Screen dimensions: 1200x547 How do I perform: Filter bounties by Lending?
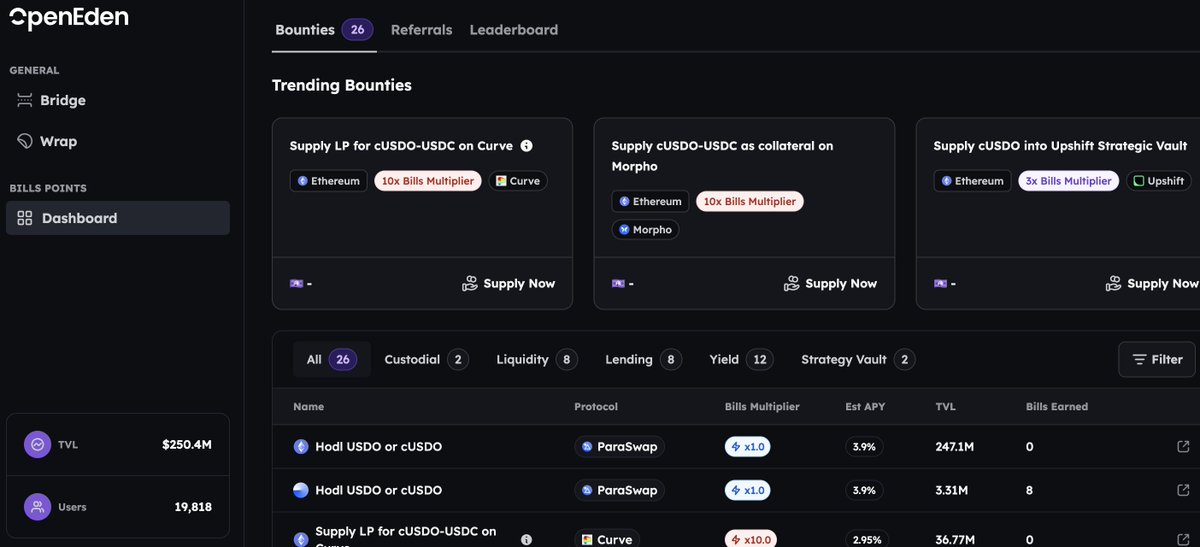click(x=644, y=360)
